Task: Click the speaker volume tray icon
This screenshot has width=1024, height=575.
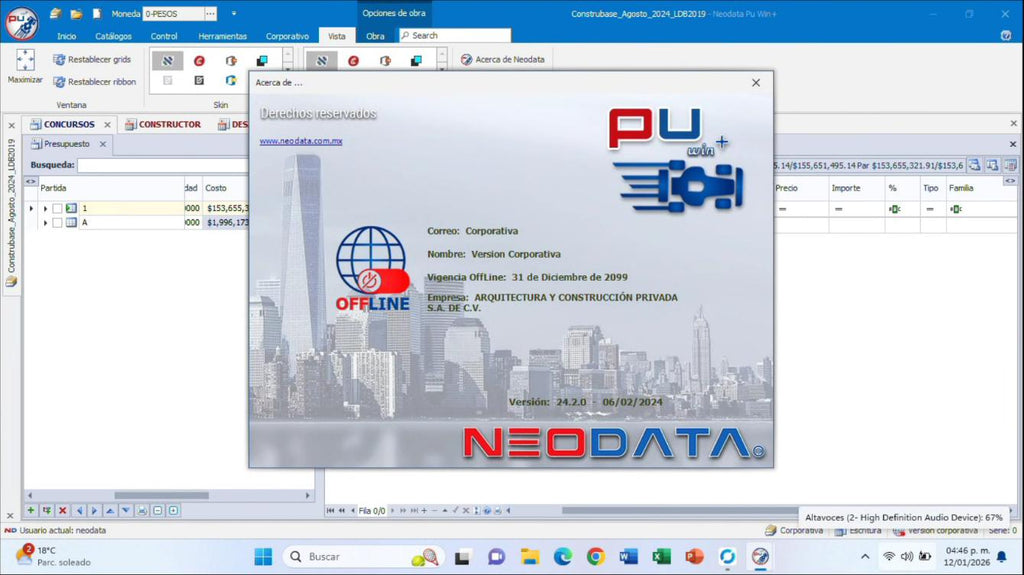Action: (906, 557)
